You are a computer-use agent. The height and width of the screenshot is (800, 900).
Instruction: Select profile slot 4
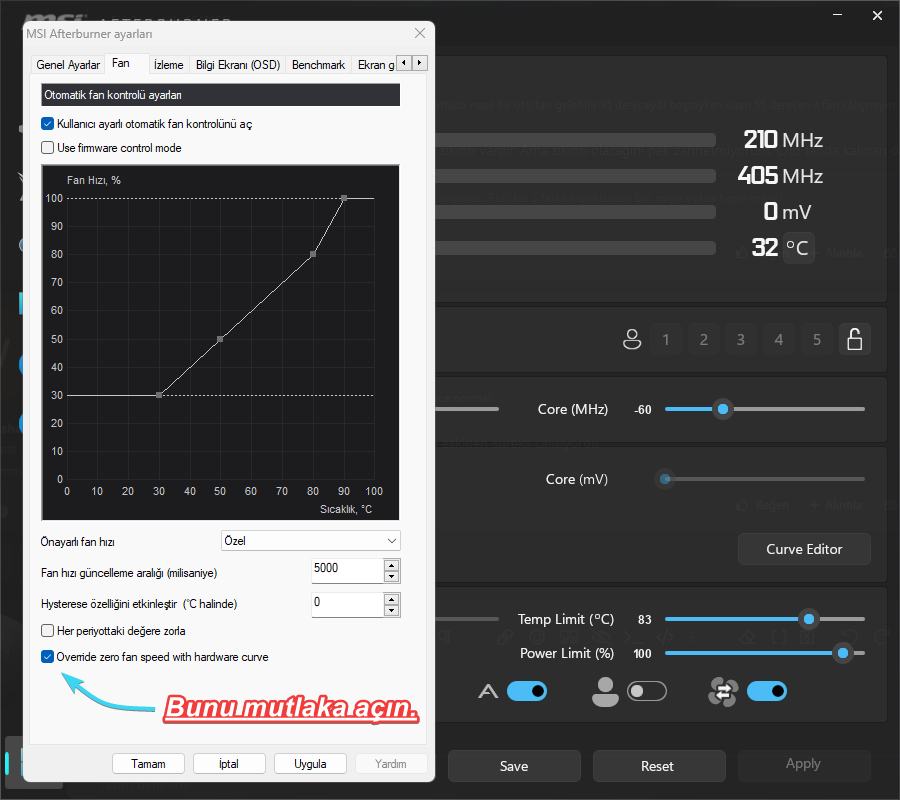(779, 339)
